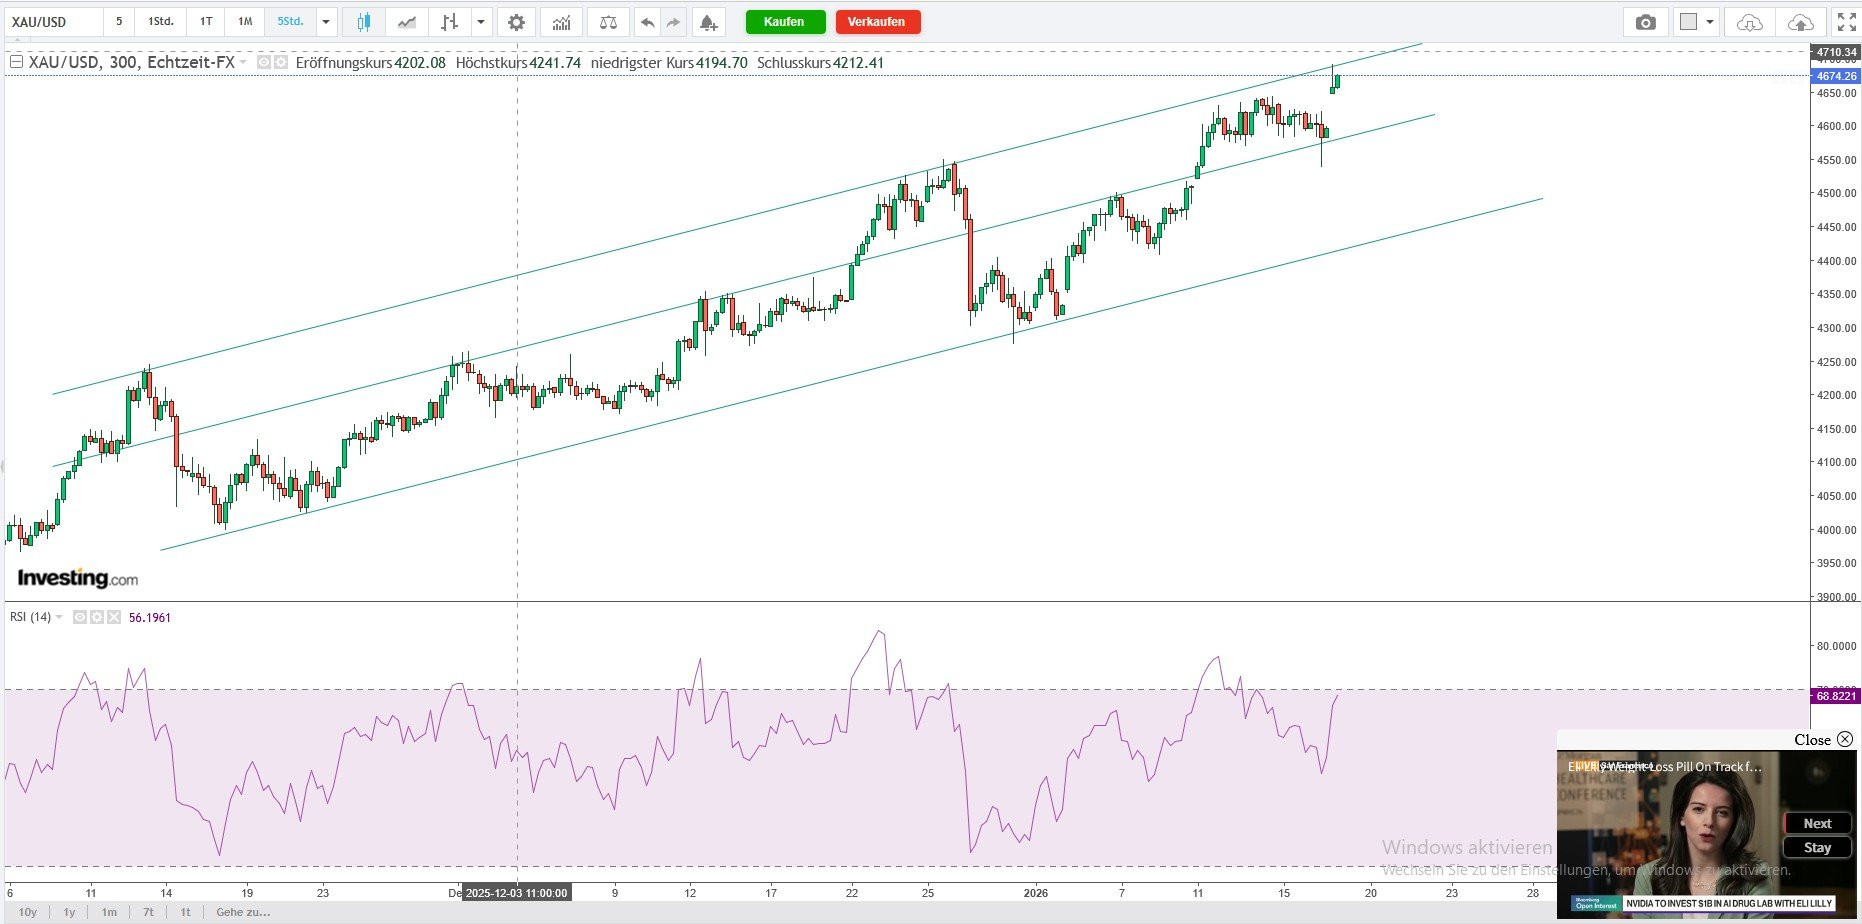
Task: Take a chart snapshot with camera icon
Action: 1645,22
